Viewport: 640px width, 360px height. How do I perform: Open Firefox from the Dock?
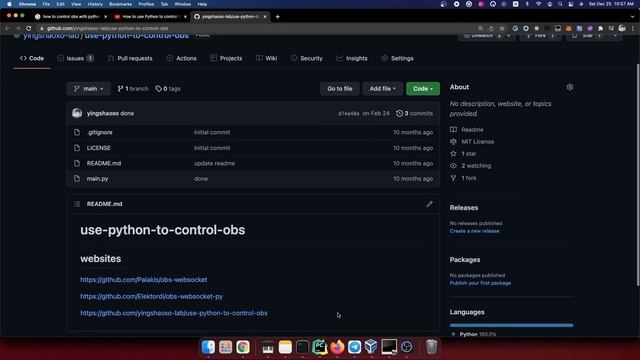pos(337,347)
